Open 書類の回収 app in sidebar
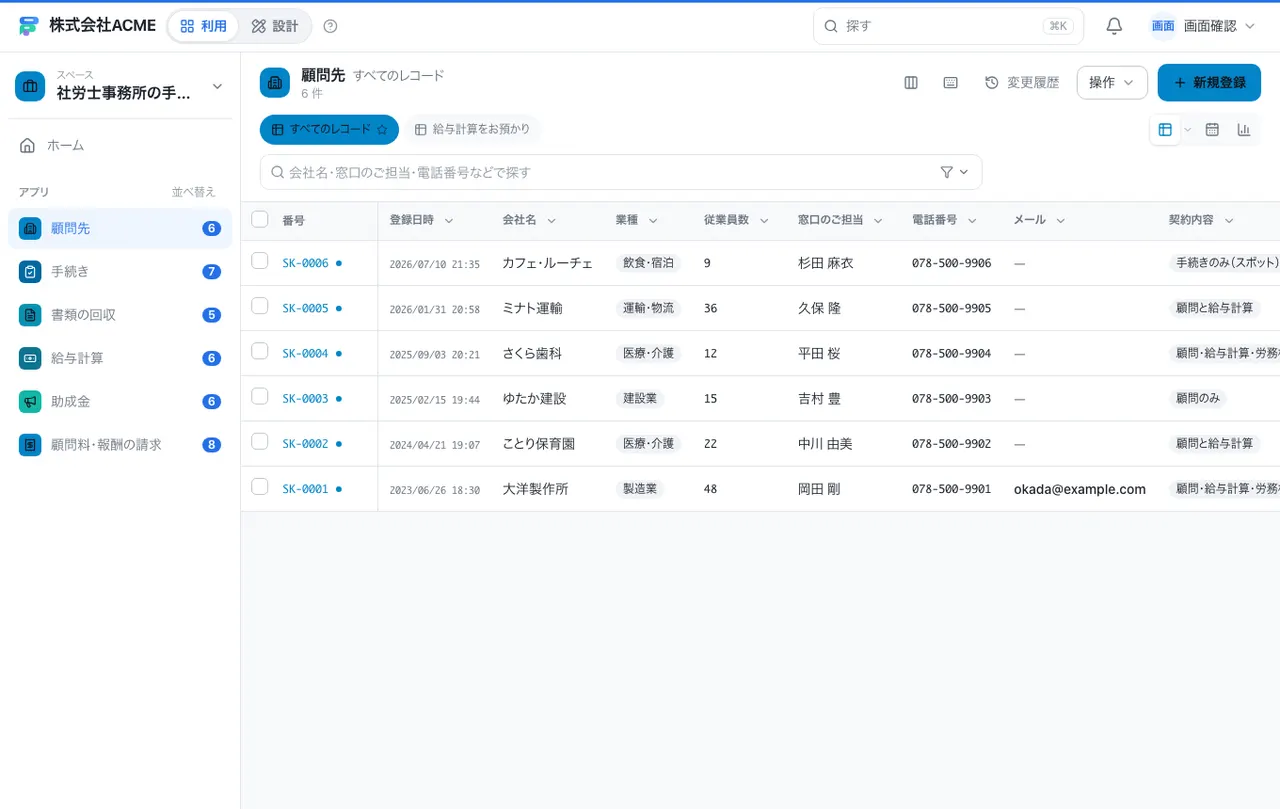1280x809 pixels. pos(120,315)
